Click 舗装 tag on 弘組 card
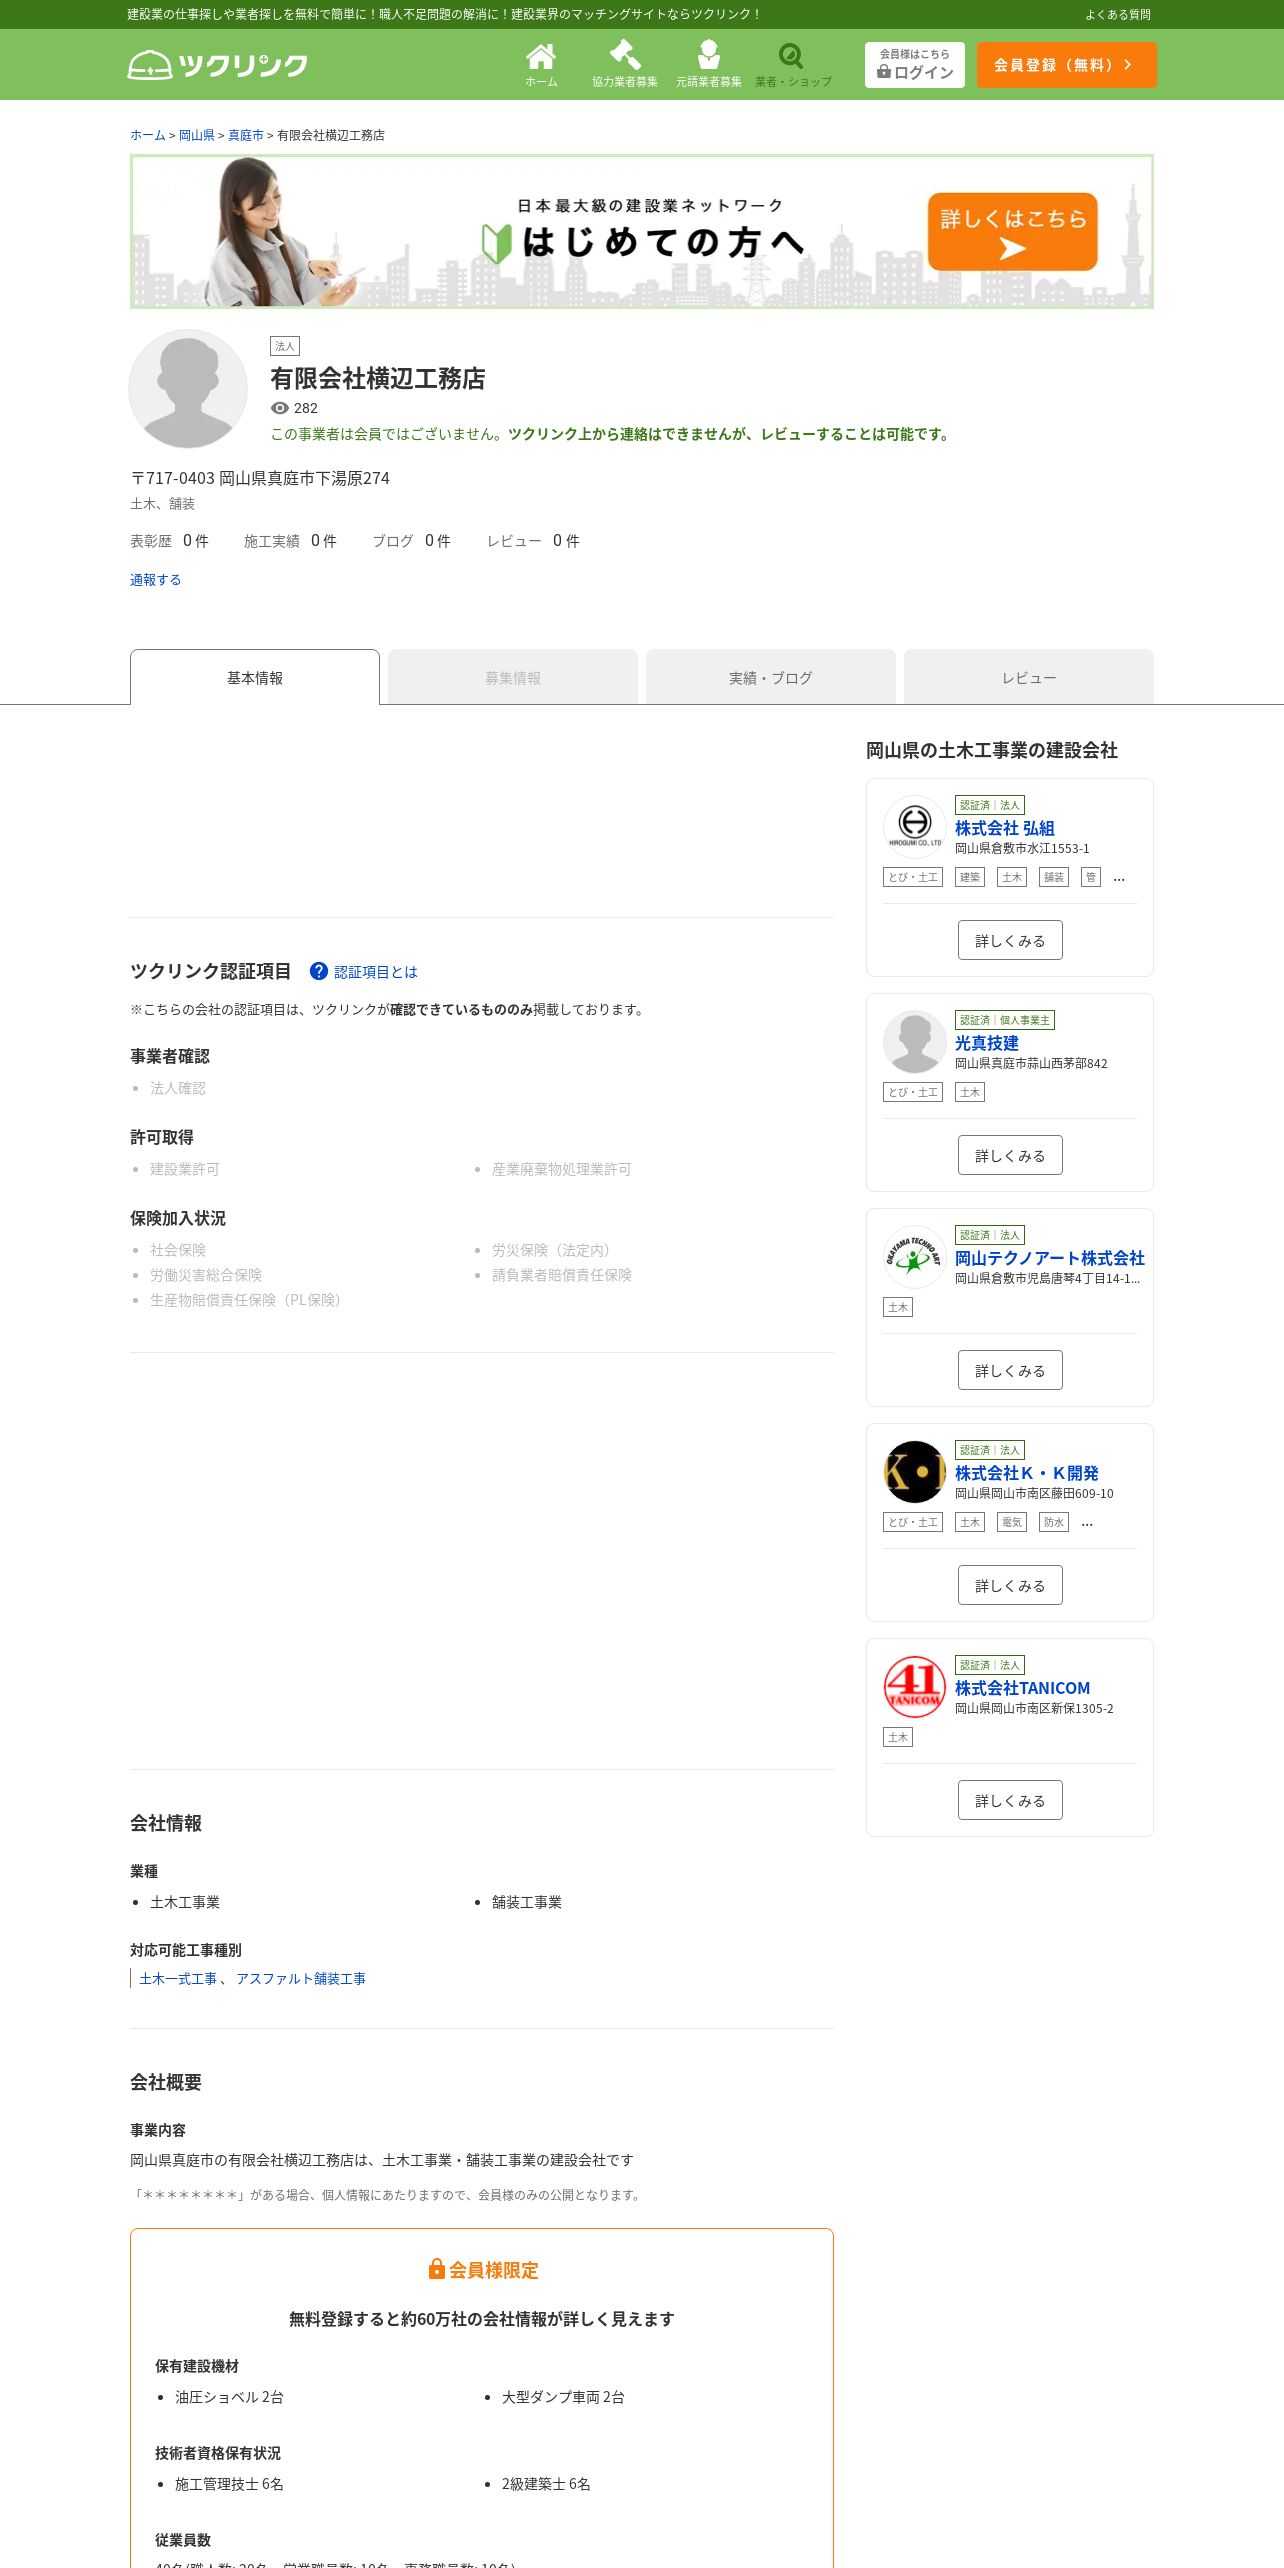 tap(1054, 877)
